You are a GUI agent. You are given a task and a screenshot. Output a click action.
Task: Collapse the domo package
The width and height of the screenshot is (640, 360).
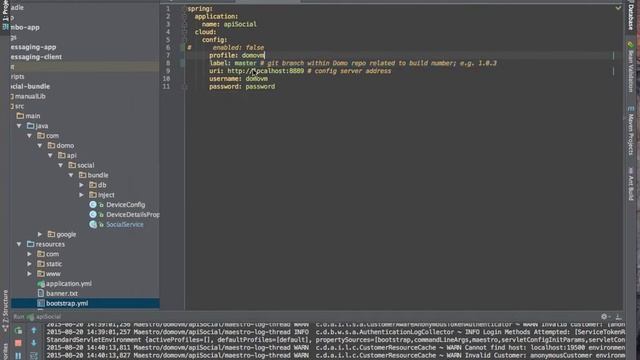tap(40, 146)
